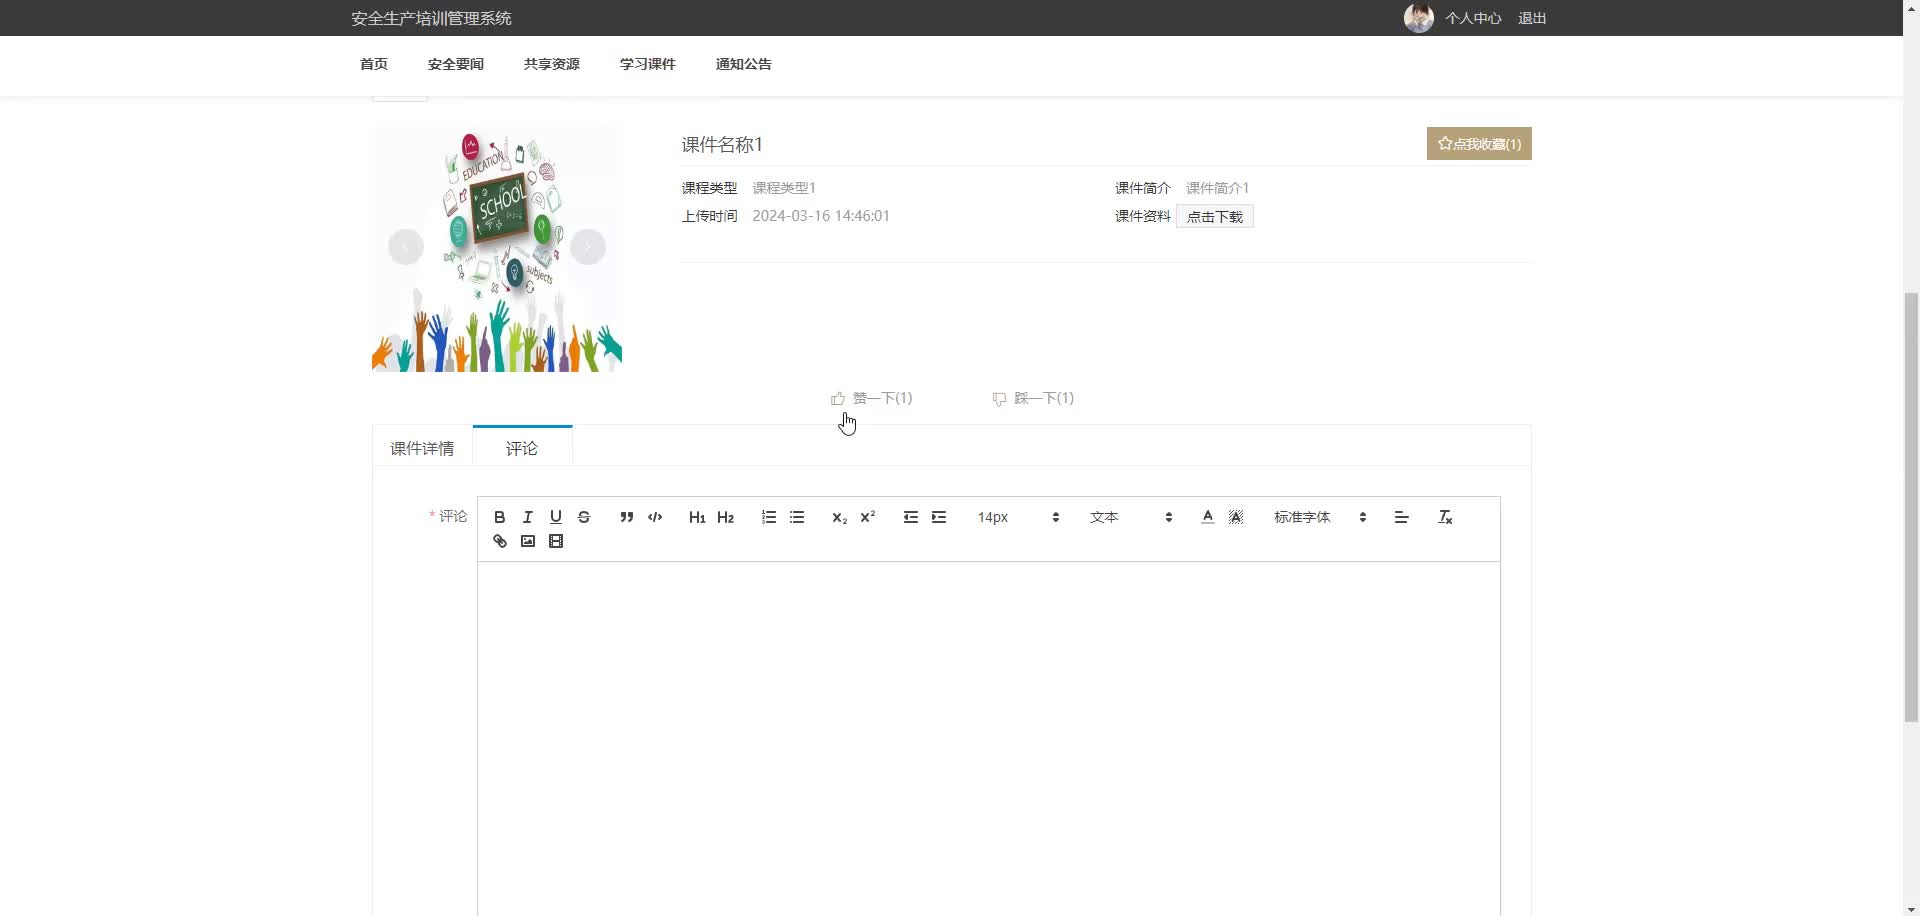Clear text formatting in the editor

[x=1444, y=517]
